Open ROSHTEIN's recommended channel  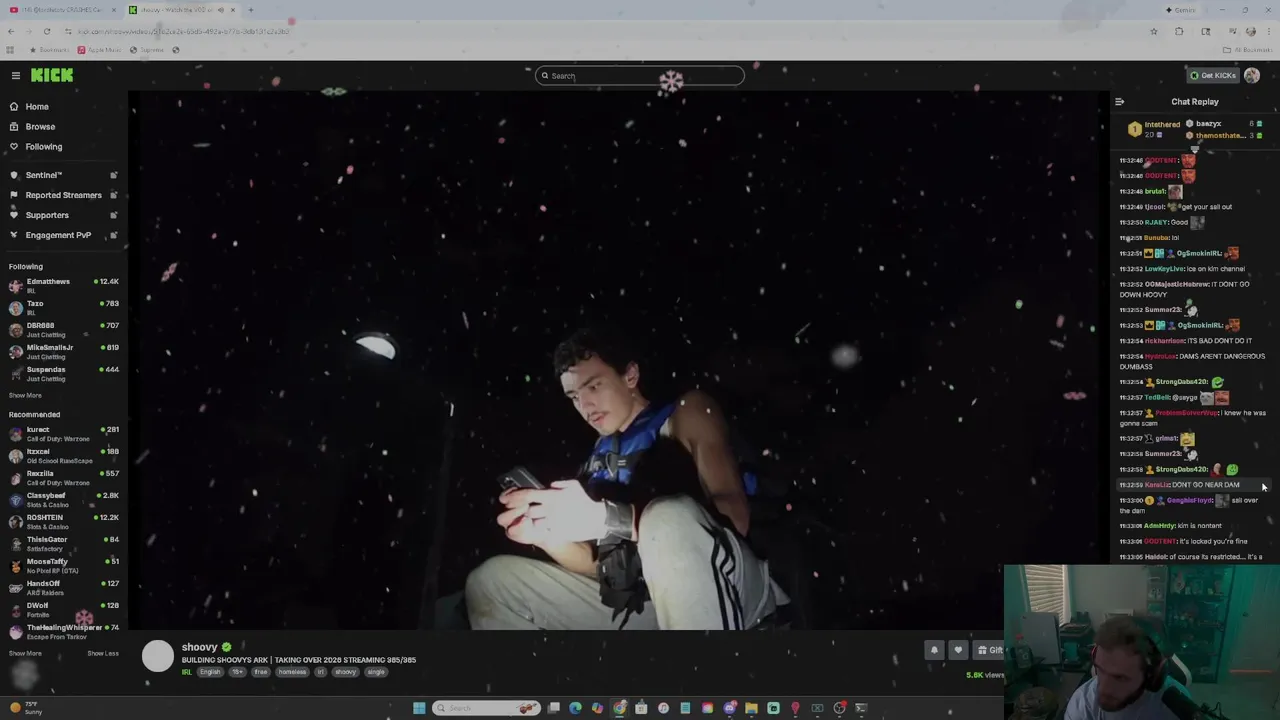click(x=64, y=521)
